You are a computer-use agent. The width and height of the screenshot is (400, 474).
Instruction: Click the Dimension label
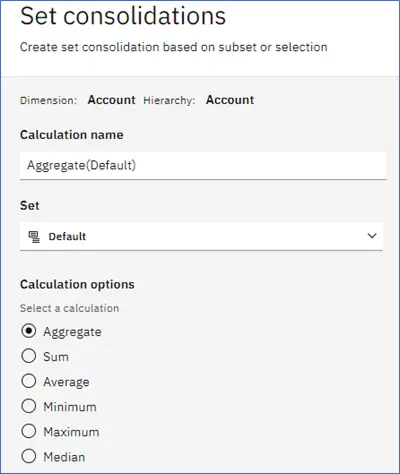(x=48, y=101)
